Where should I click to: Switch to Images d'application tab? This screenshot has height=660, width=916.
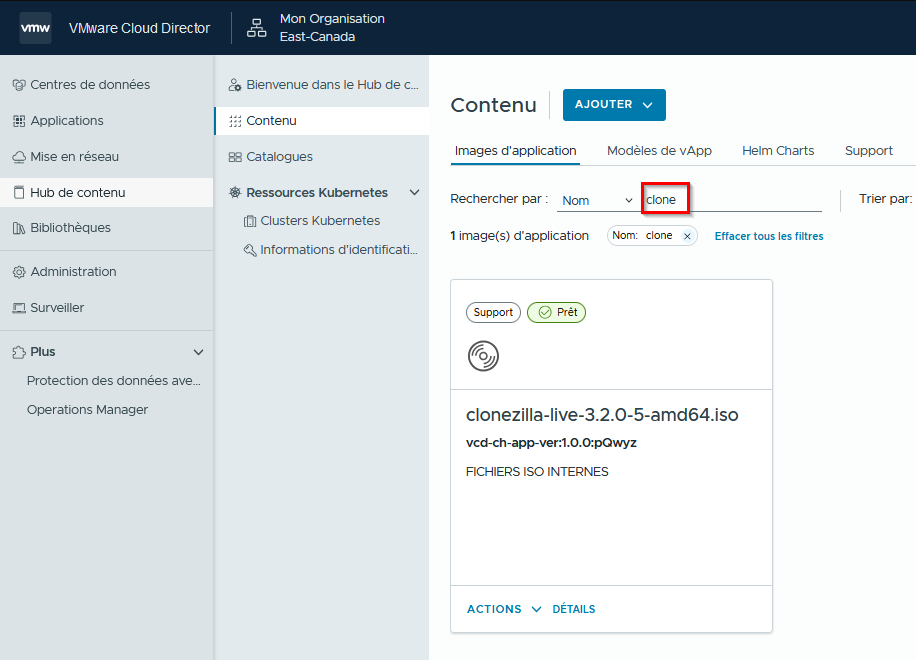[515, 151]
